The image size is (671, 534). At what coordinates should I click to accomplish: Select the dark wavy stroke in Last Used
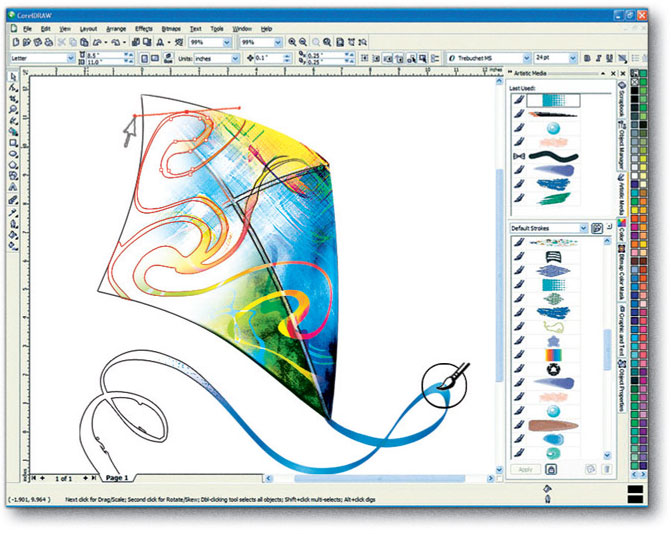553,156
